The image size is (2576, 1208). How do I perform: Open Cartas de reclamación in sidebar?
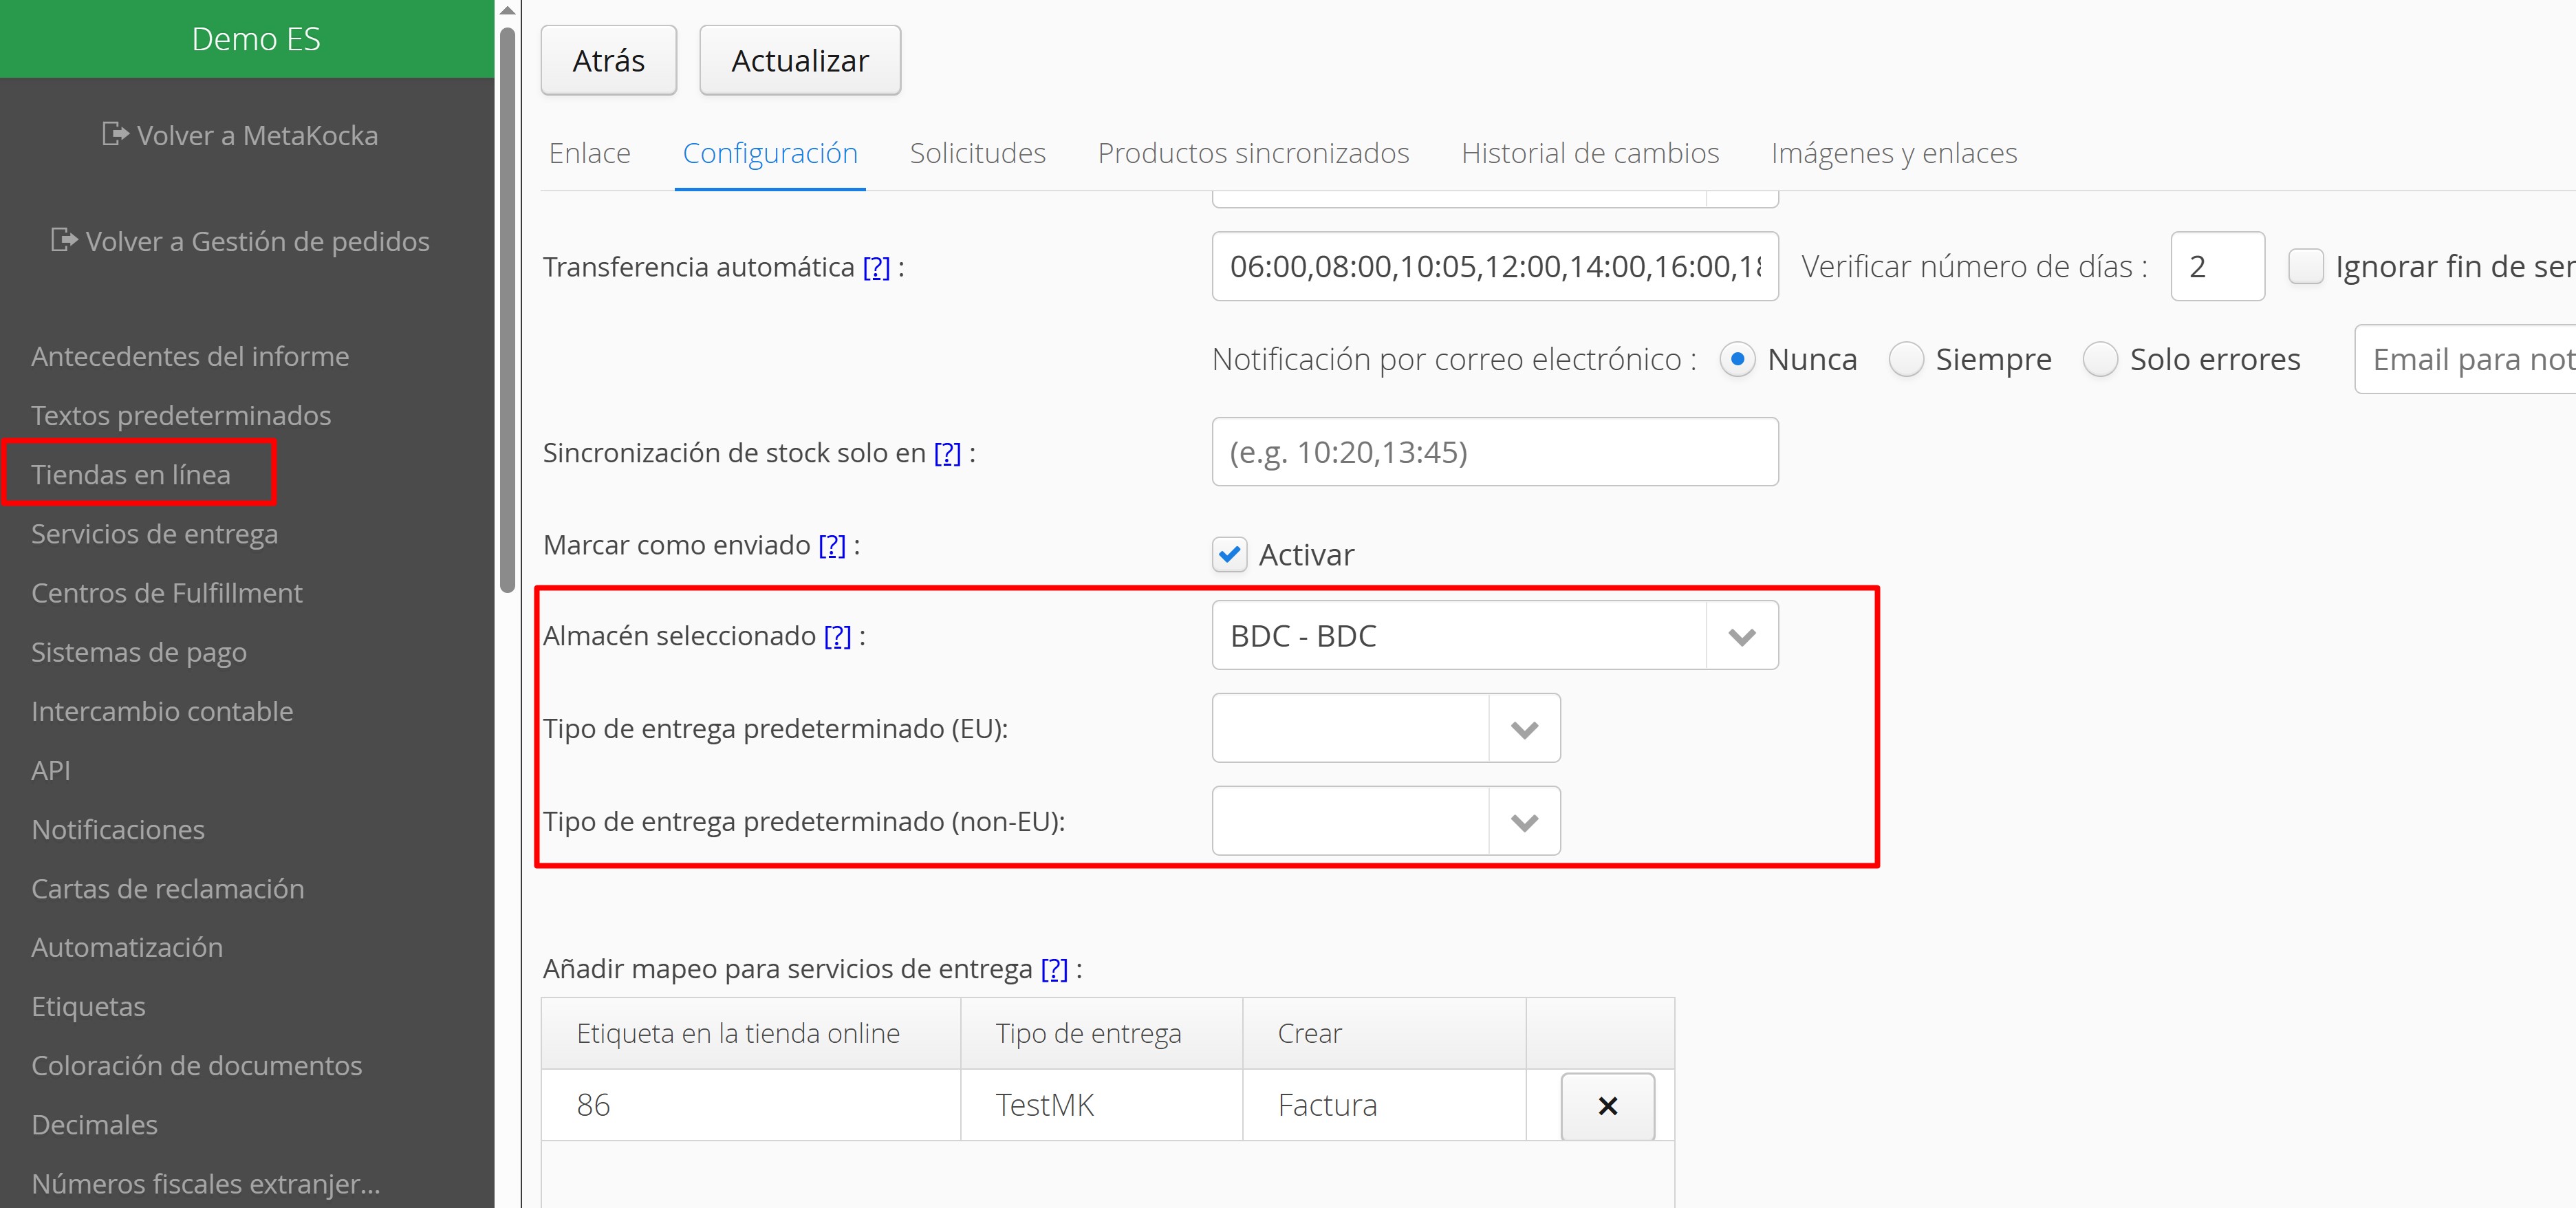click(168, 888)
